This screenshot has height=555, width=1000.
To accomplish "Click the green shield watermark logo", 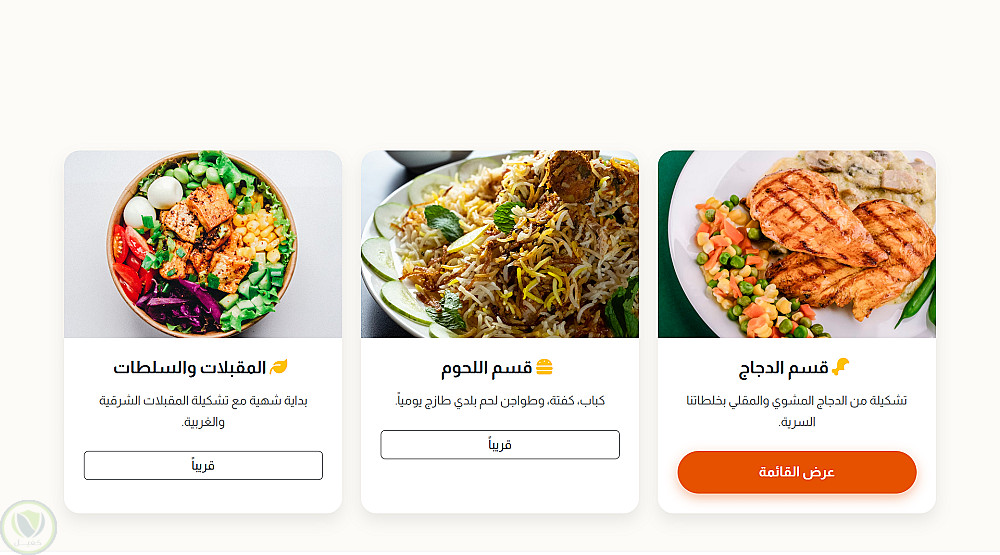I will 29,527.
